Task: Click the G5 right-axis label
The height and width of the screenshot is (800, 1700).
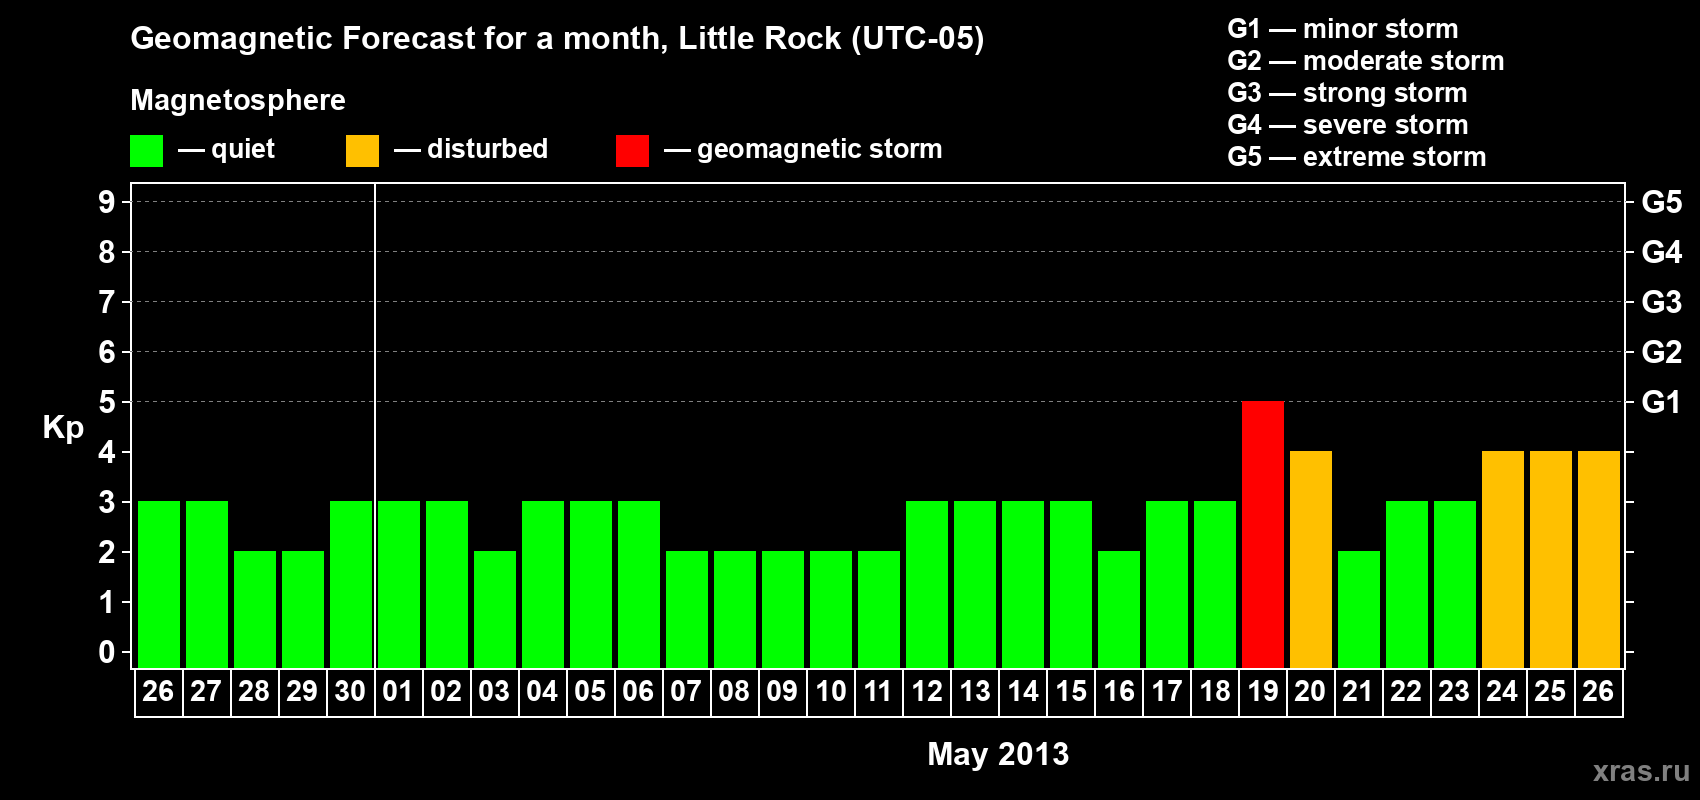Action: [1661, 202]
